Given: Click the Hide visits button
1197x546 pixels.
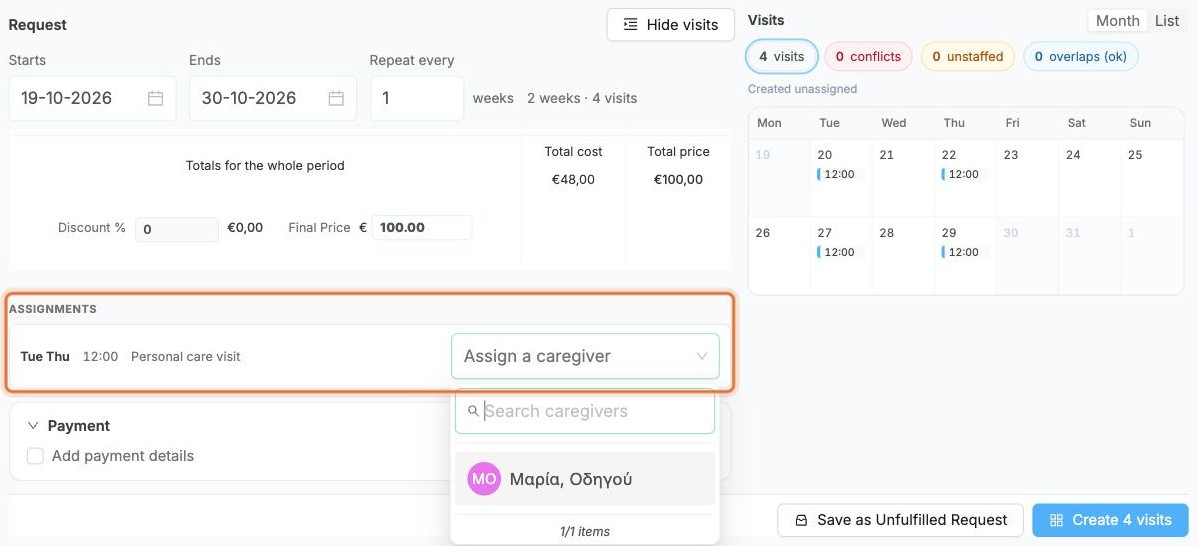Looking at the screenshot, I should pos(670,24).
